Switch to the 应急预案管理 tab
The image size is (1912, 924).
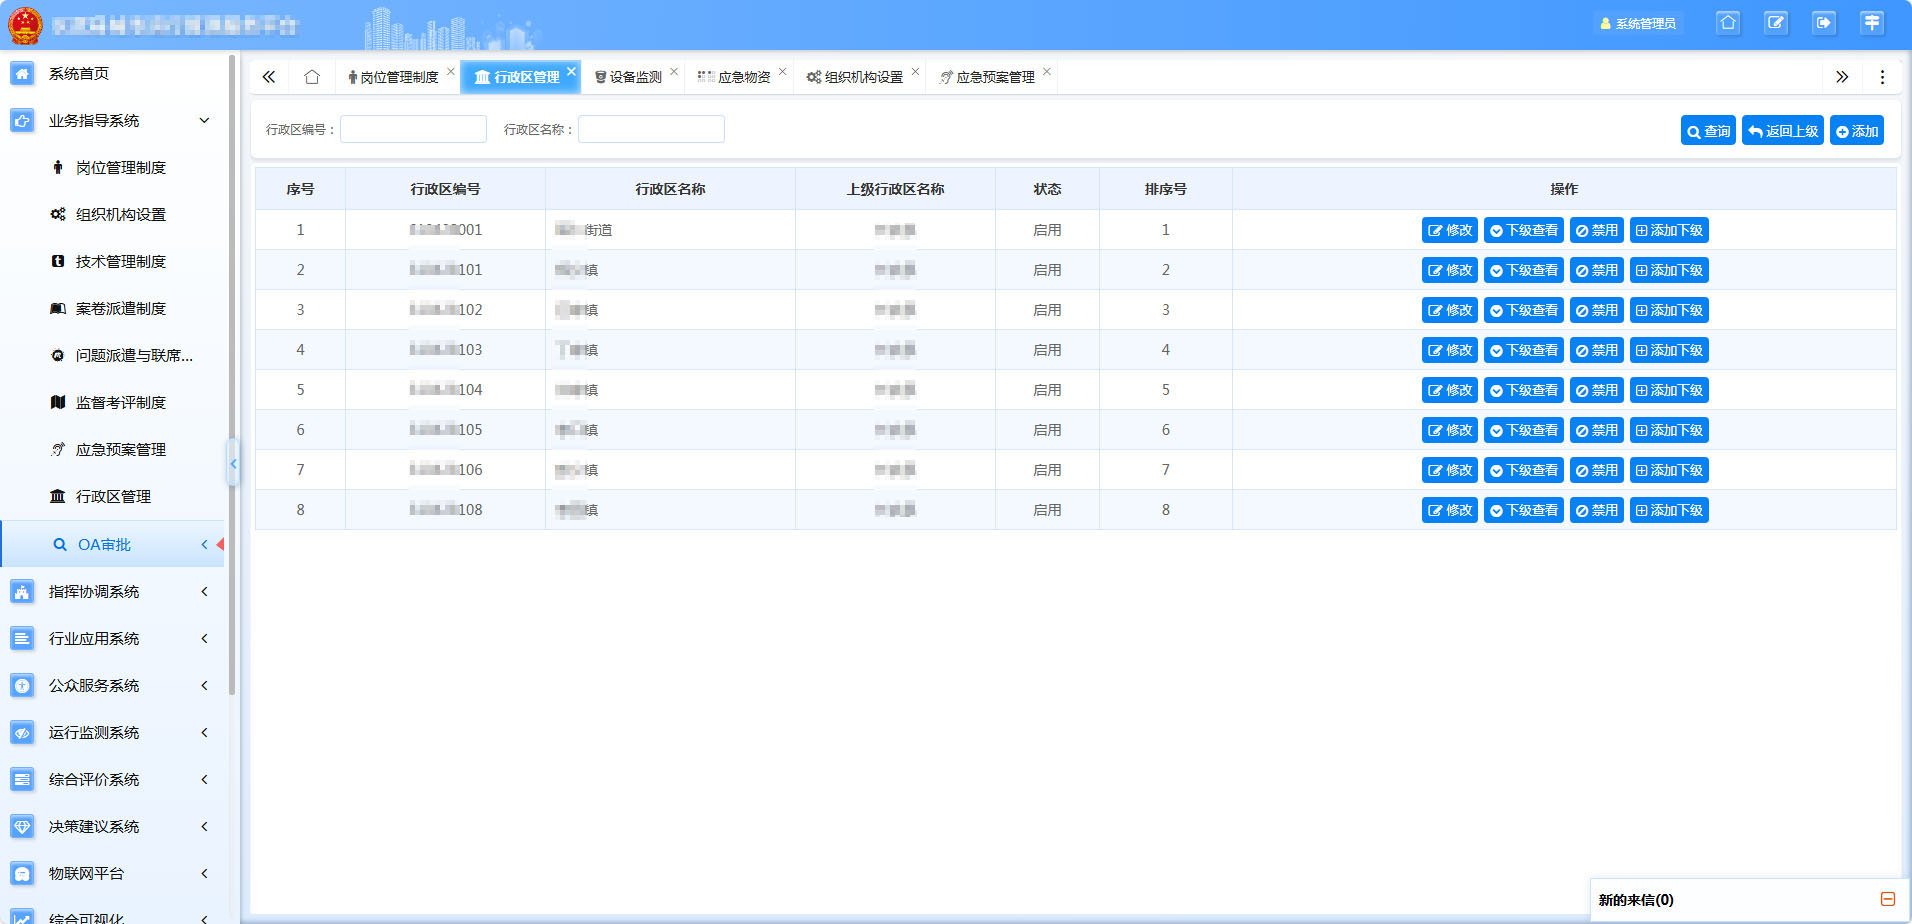click(994, 77)
